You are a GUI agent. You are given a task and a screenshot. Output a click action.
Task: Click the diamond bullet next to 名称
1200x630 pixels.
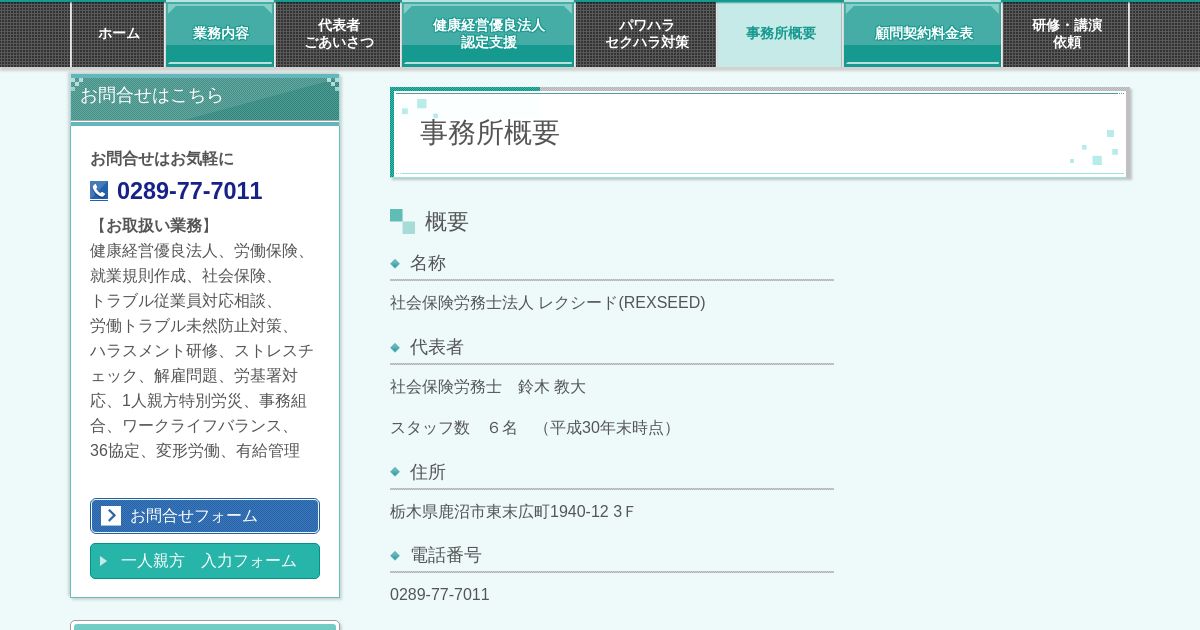tap(395, 264)
